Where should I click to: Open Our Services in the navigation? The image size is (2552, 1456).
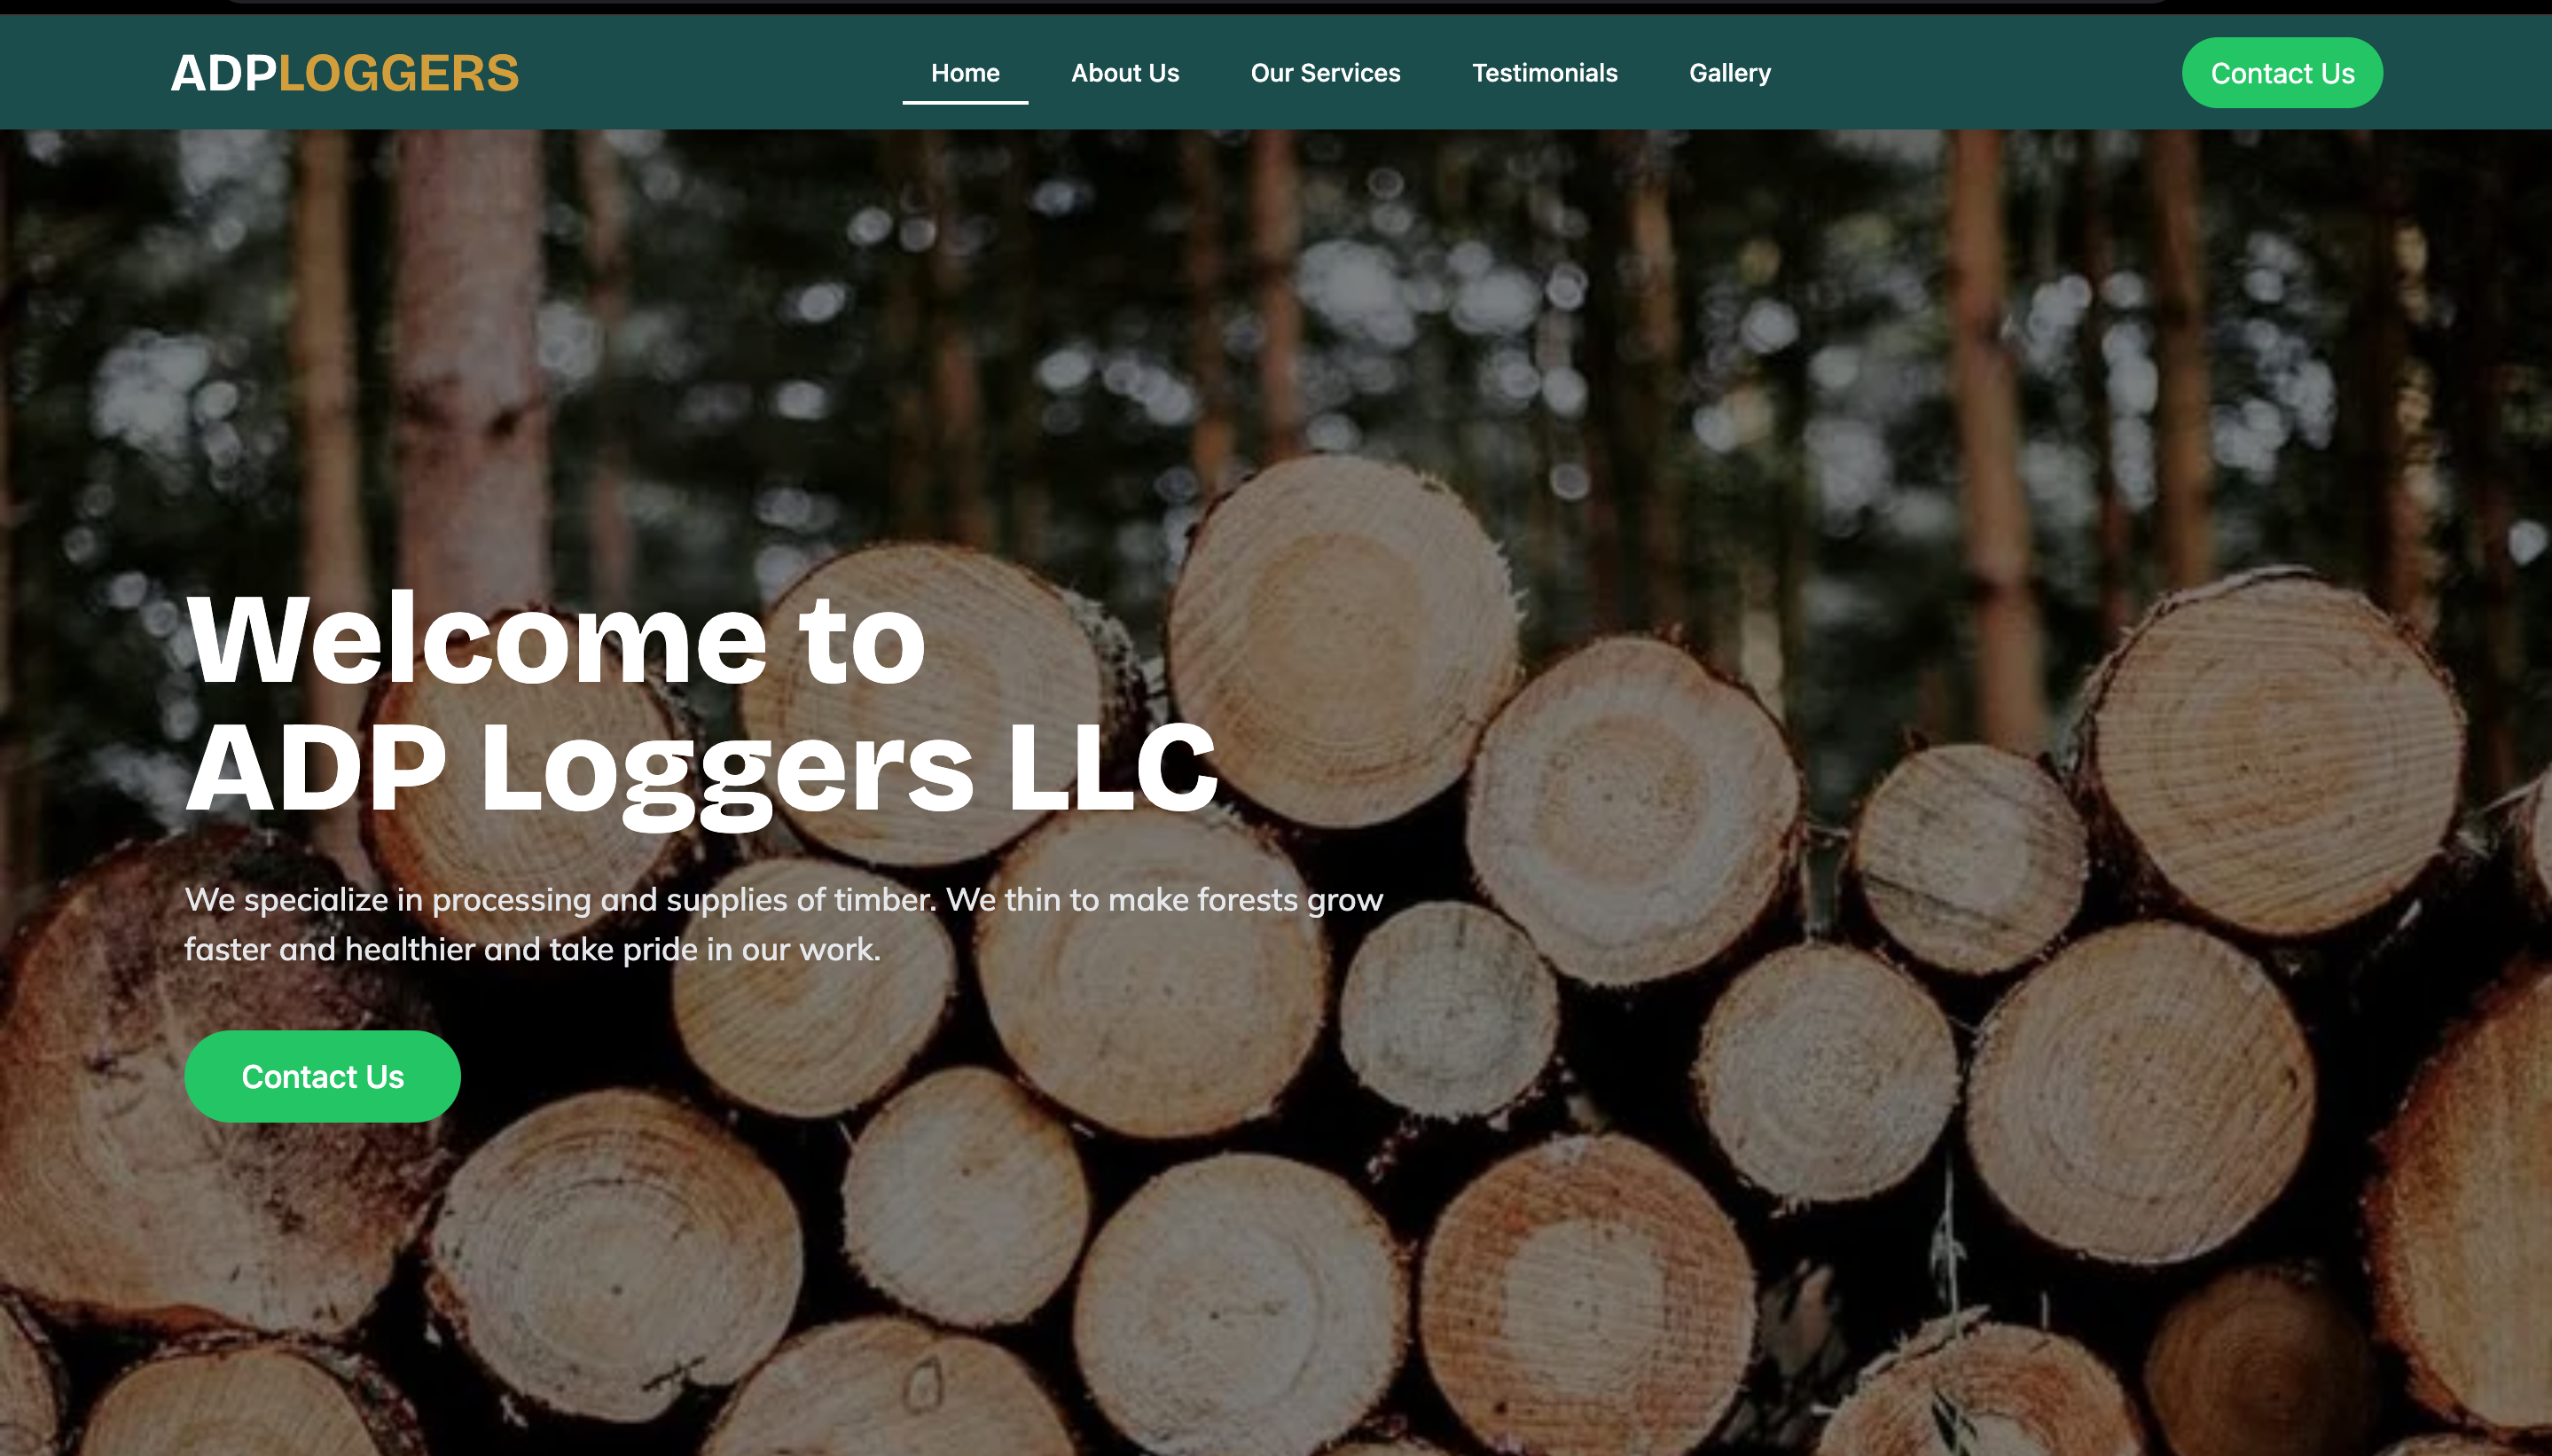point(1325,73)
